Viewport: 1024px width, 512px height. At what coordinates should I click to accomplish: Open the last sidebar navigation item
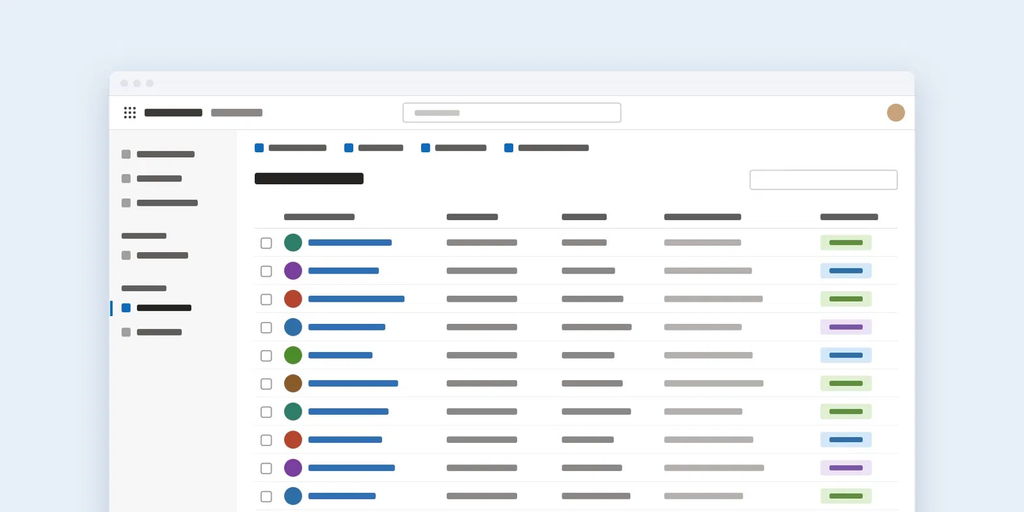(152, 332)
